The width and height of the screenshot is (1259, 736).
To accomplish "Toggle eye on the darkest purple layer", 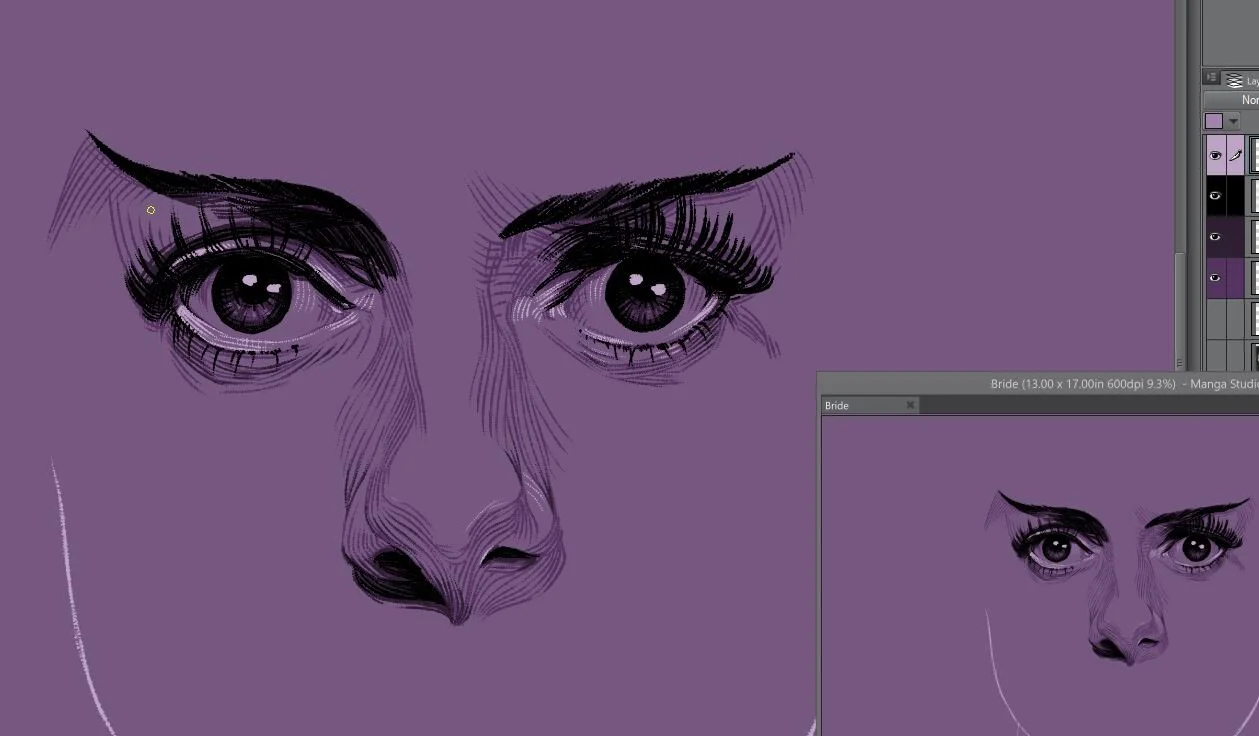I will click(1216, 237).
